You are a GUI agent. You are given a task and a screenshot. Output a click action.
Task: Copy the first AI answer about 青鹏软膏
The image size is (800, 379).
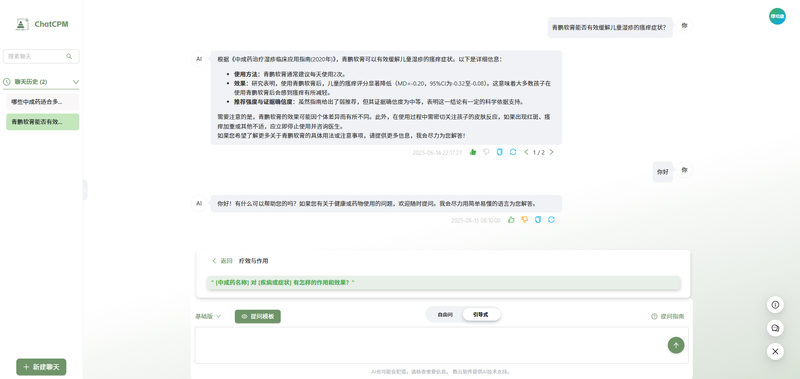[499, 152]
